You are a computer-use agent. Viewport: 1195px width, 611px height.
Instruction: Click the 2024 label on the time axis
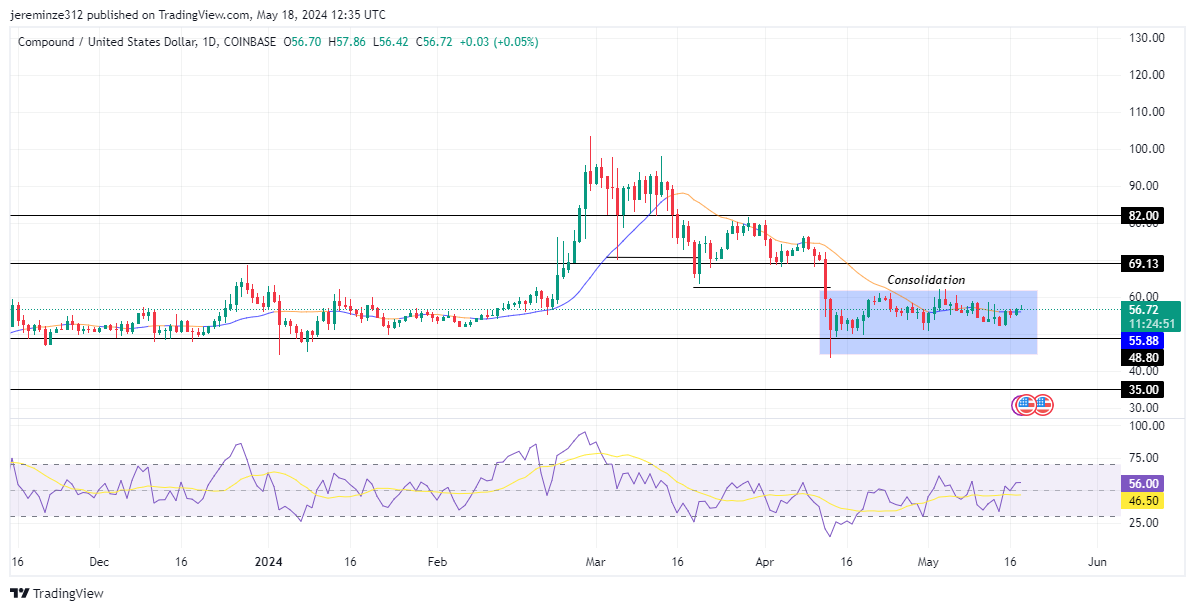point(268,561)
